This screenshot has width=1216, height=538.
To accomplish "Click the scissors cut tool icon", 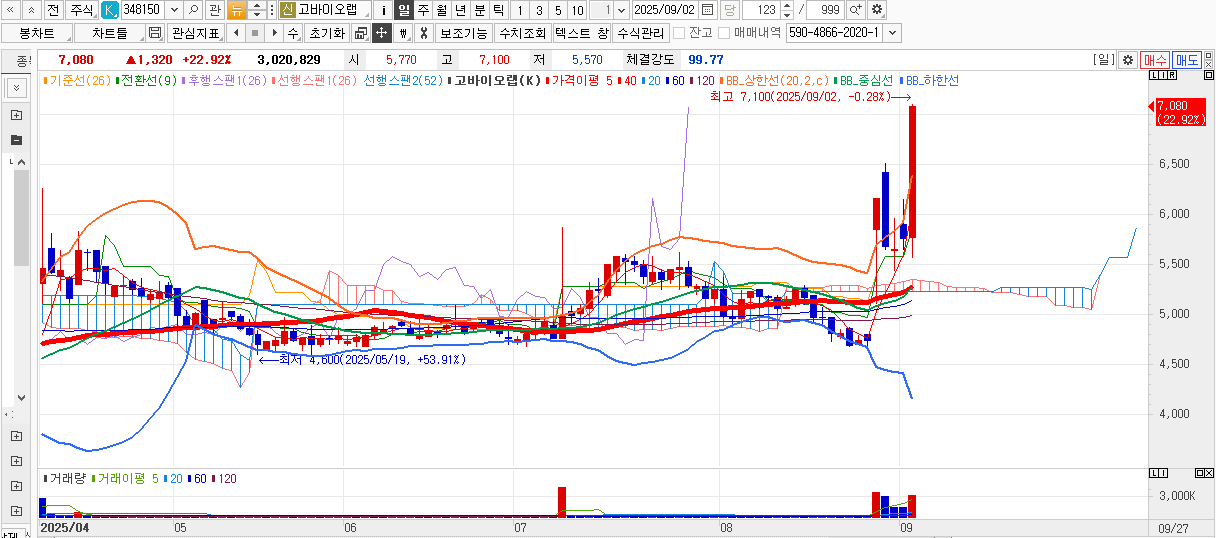I will 423,33.
